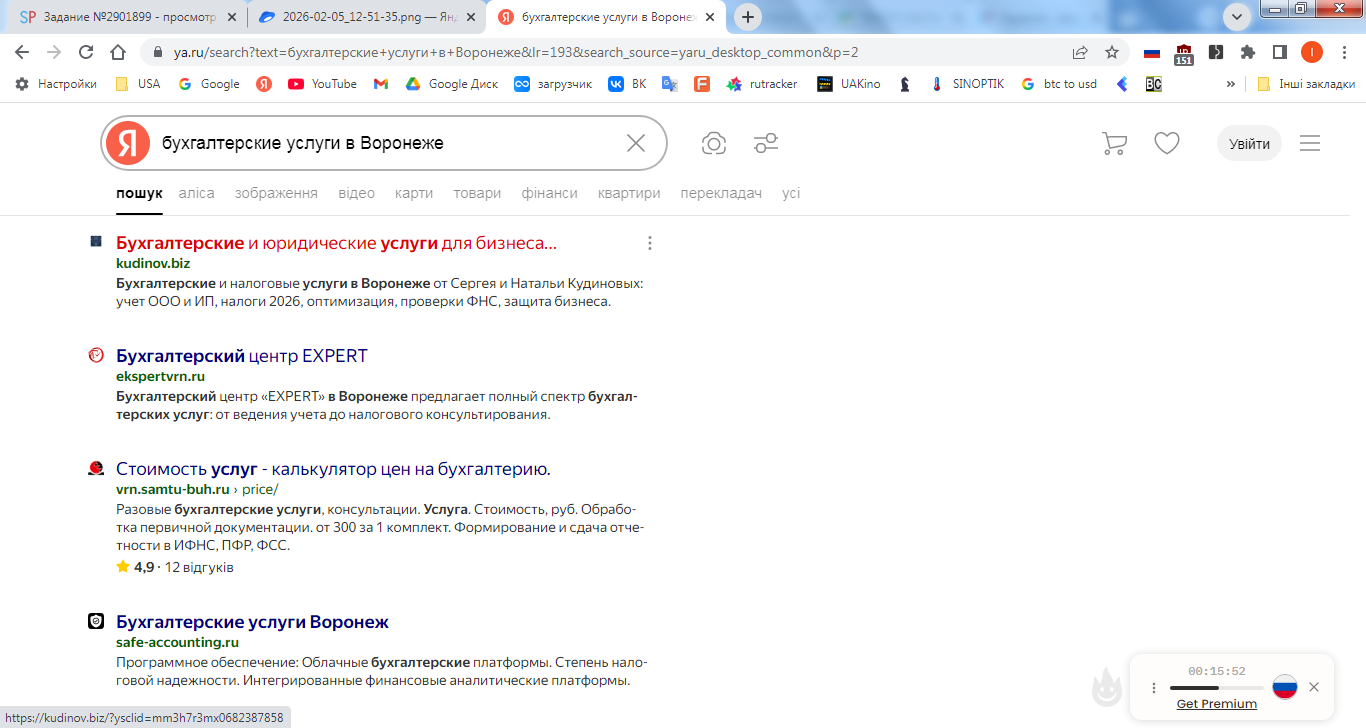Open the timer widget options menu

tap(1154, 687)
